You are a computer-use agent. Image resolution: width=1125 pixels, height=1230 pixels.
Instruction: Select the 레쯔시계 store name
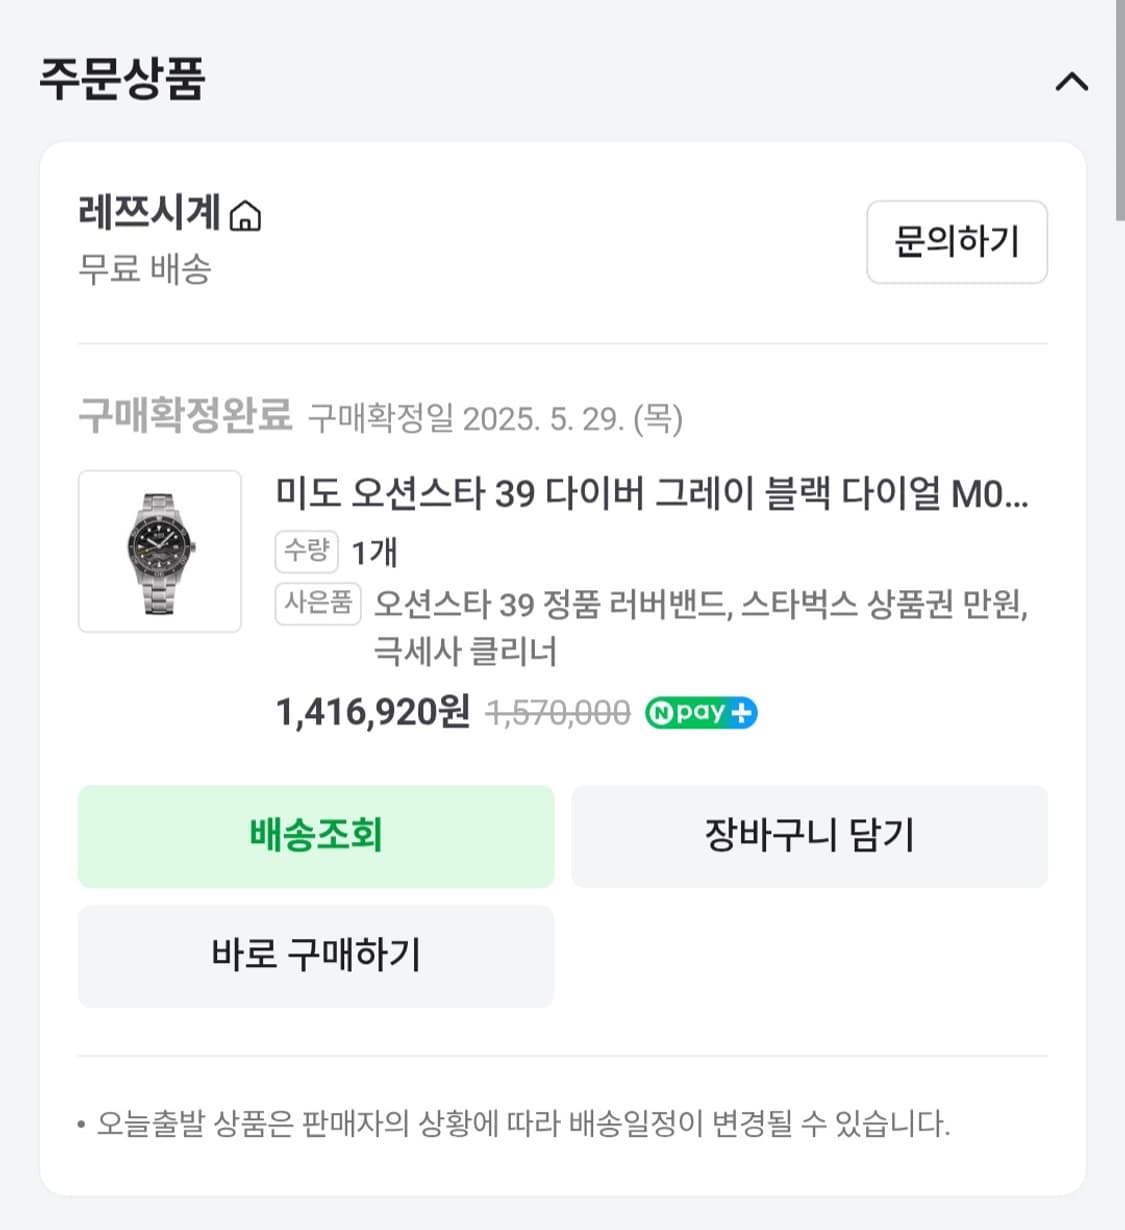pos(149,212)
